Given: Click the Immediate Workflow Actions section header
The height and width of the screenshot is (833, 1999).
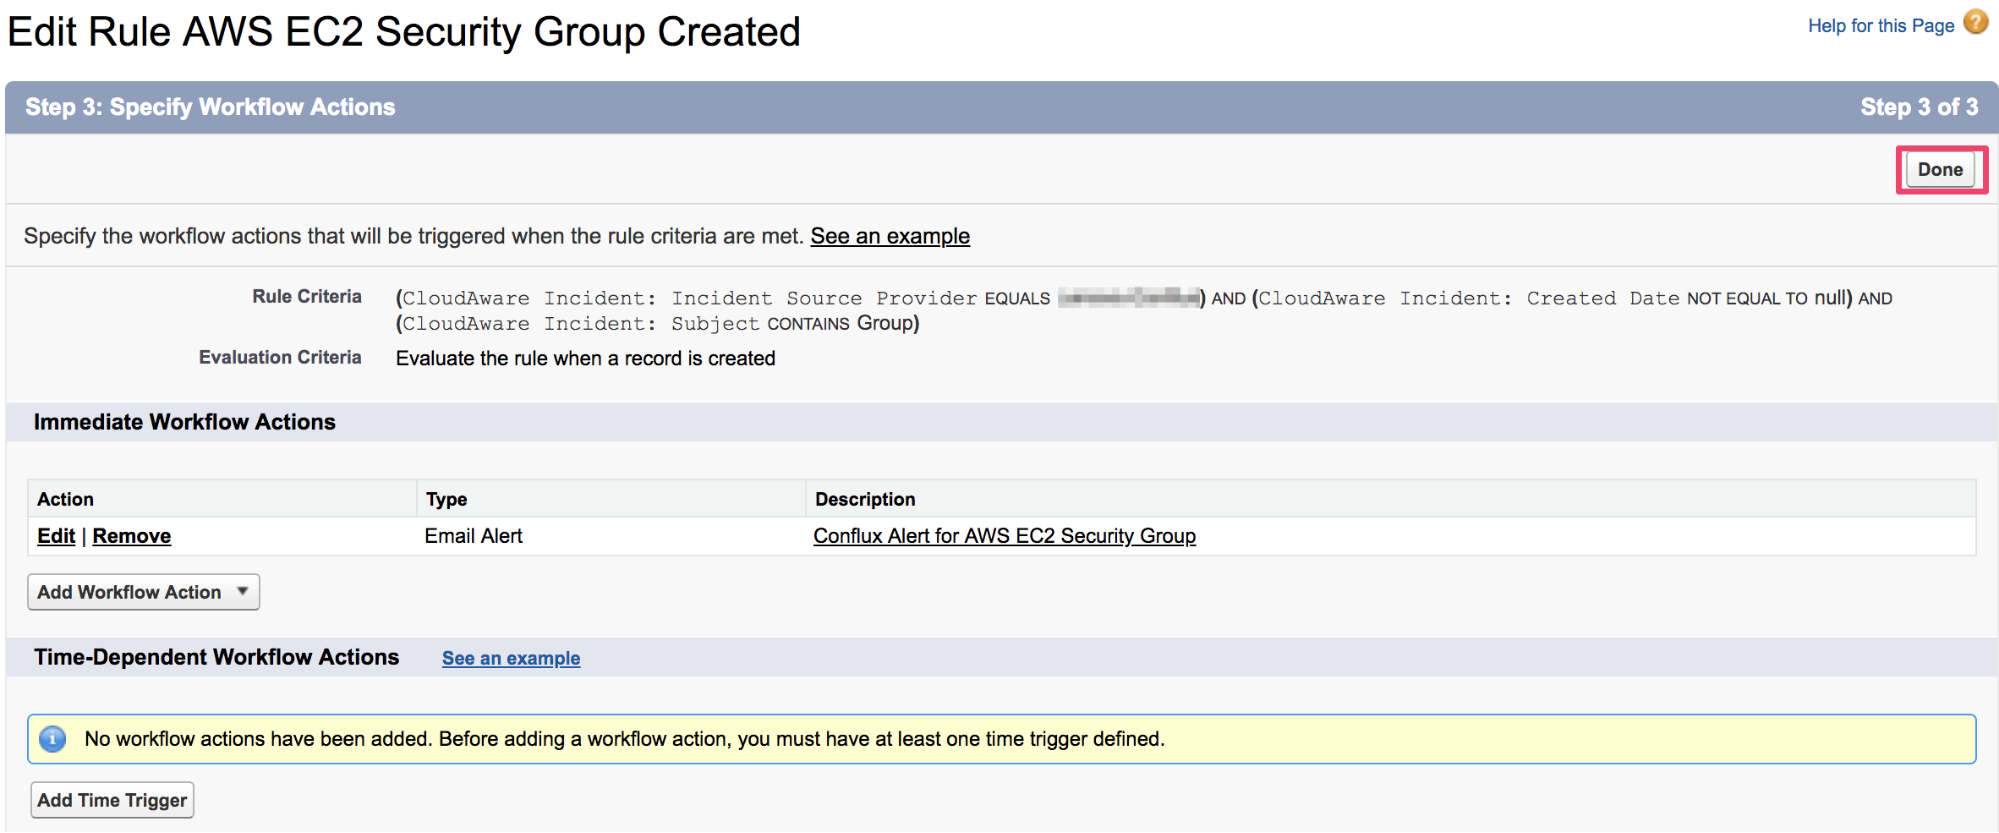Looking at the screenshot, I should [184, 422].
